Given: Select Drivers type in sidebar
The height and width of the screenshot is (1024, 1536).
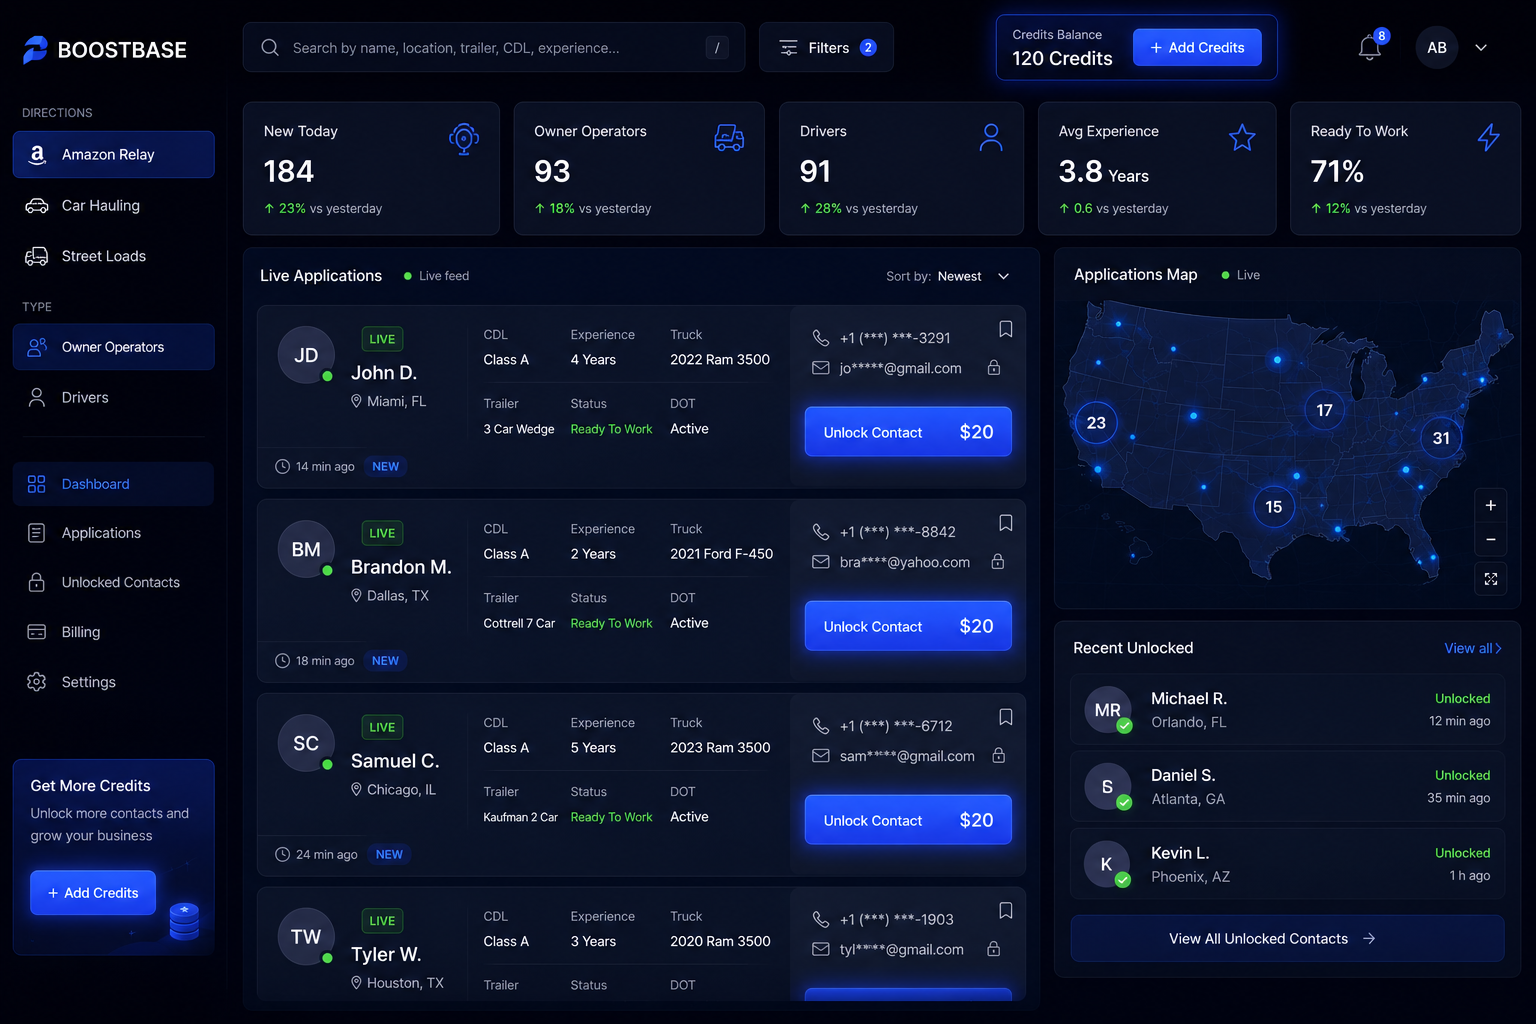Looking at the screenshot, I should (114, 397).
